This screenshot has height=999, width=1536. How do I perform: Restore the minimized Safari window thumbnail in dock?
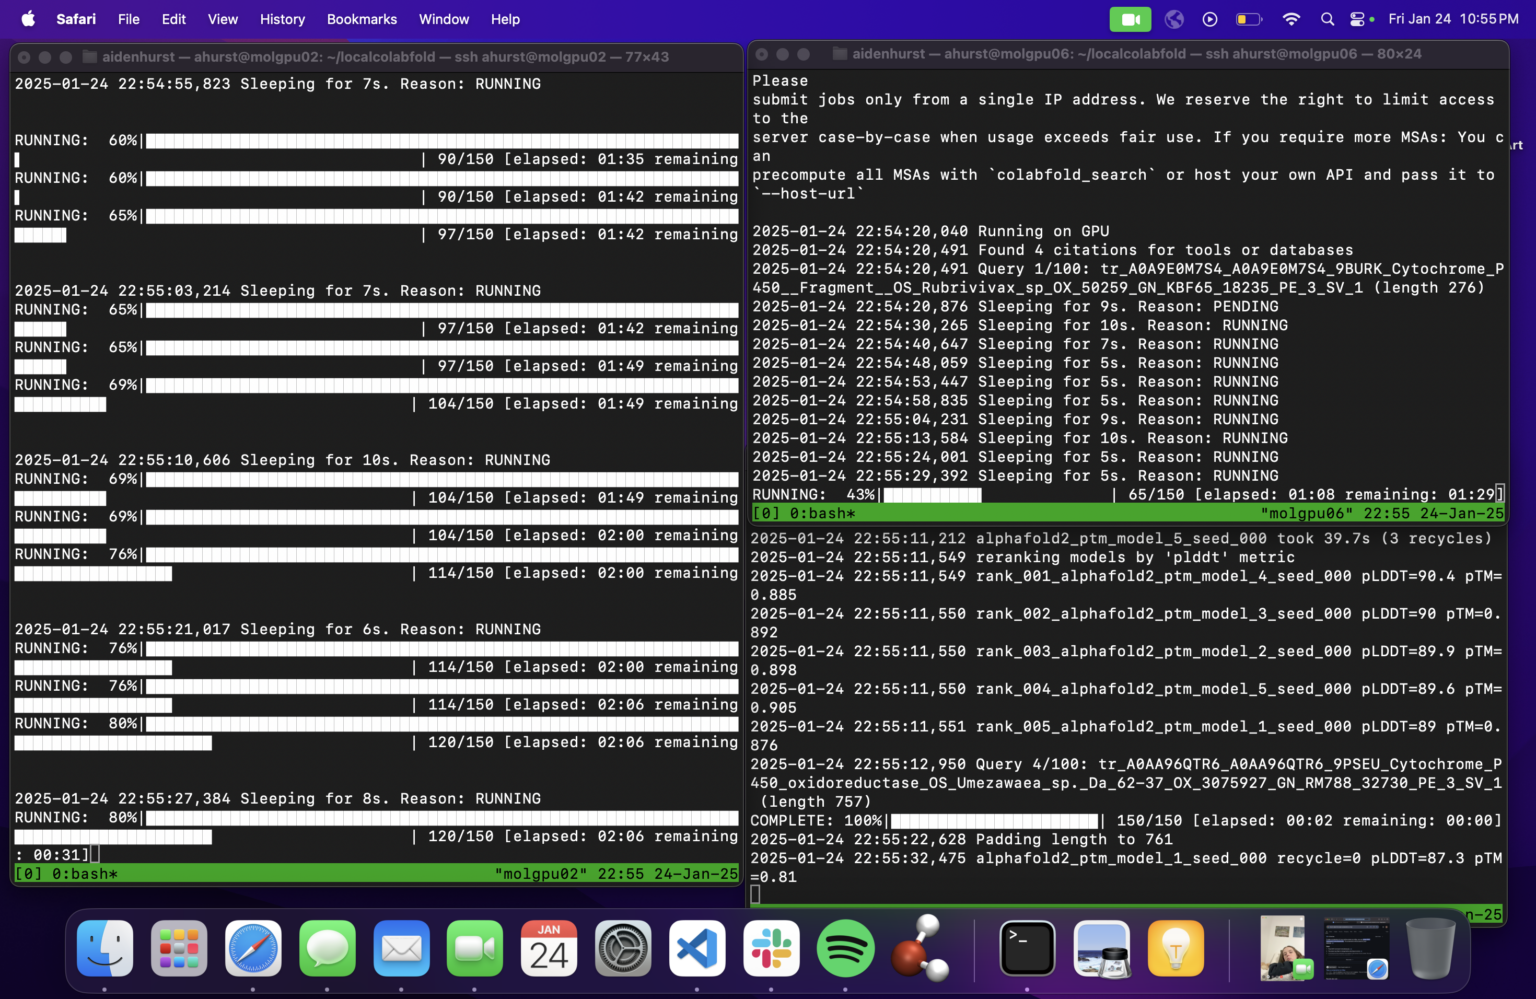coord(1356,949)
